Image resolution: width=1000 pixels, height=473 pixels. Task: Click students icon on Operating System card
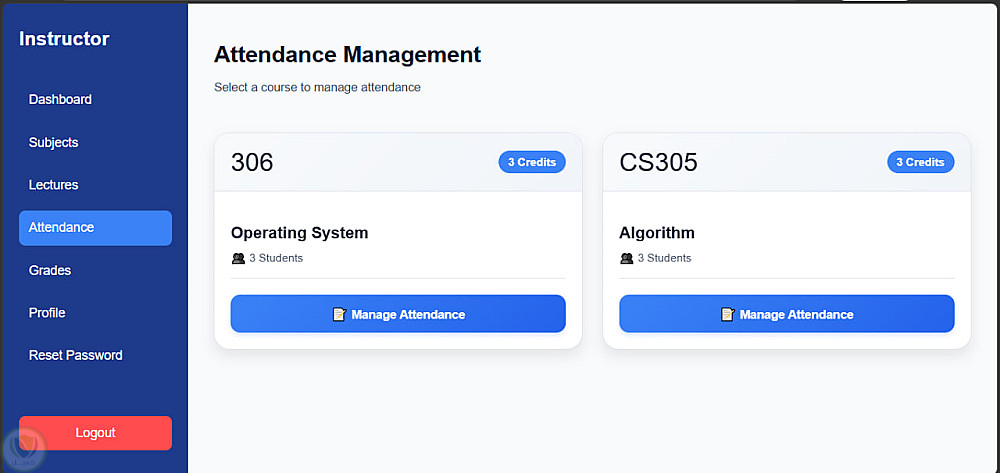point(238,258)
